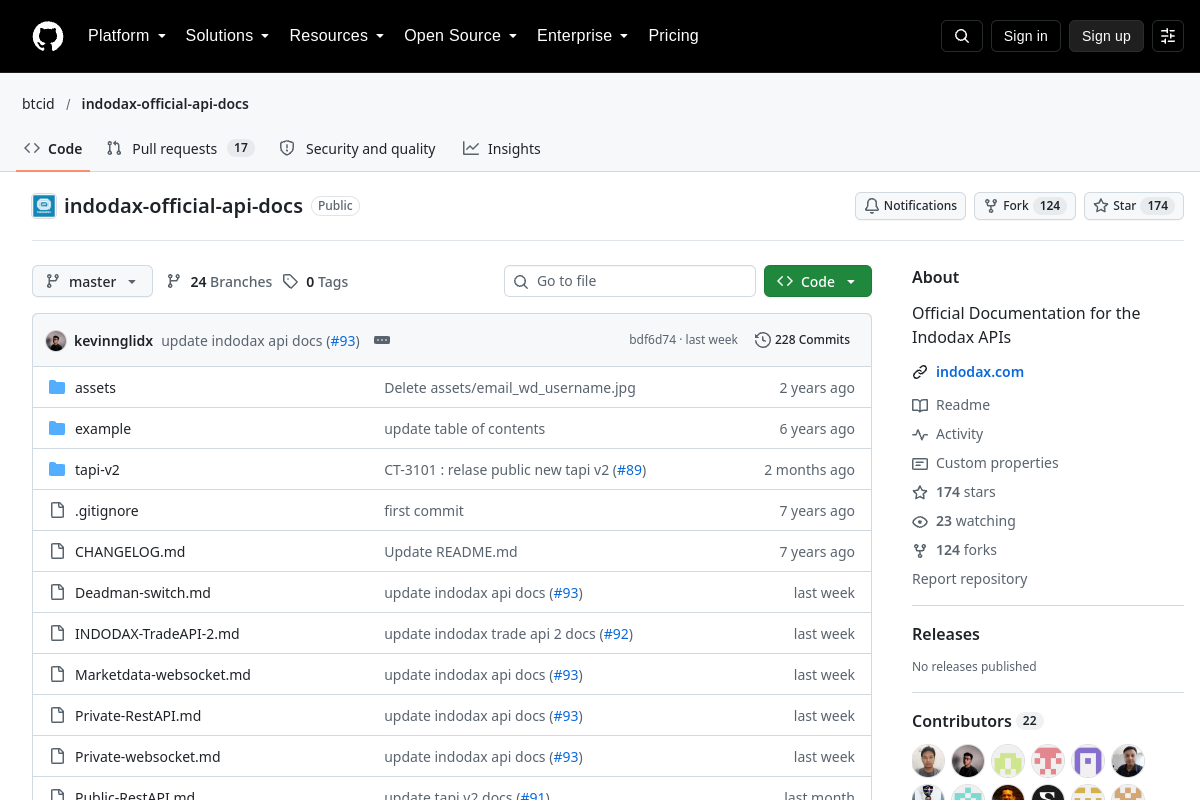
Task: Click the .gitignore file icon
Action: (x=57, y=511)
